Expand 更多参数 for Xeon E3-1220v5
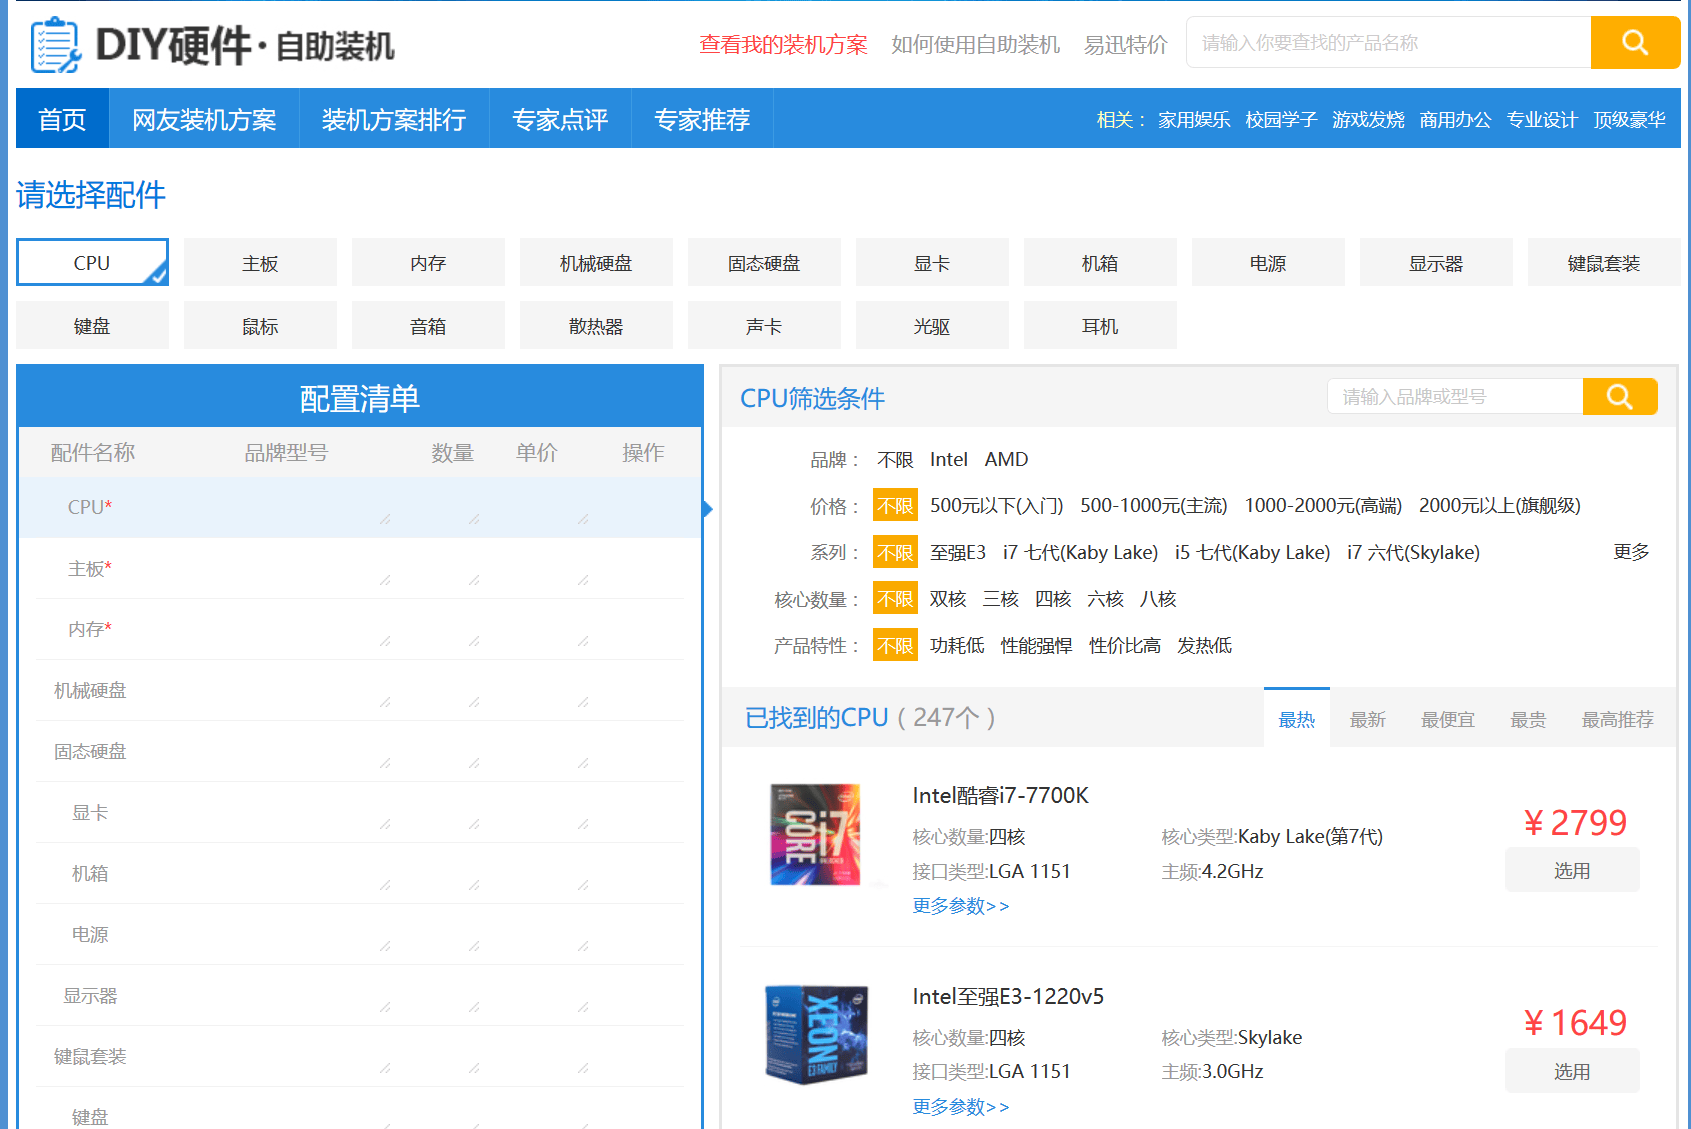The image size is (1691, 1129). pyautogui.click(x=961, y=1107)
